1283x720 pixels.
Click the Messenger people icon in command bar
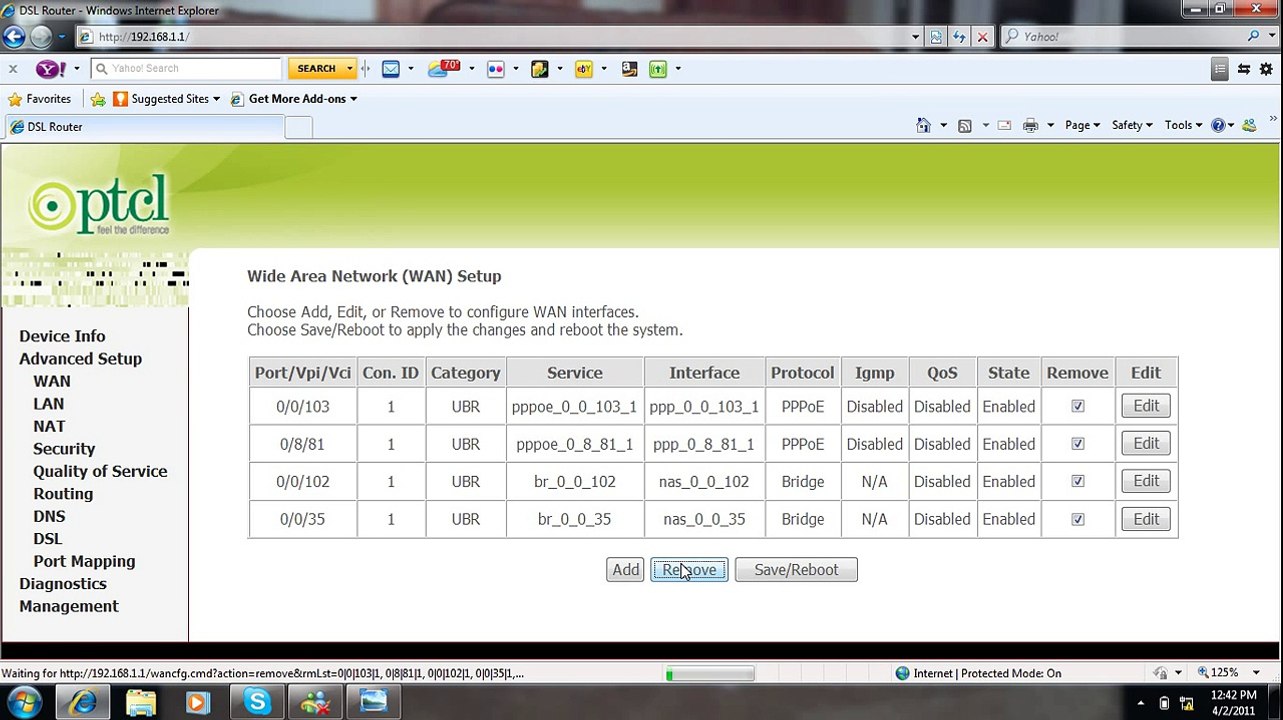pyautogui.click(x=1249, y=126)
